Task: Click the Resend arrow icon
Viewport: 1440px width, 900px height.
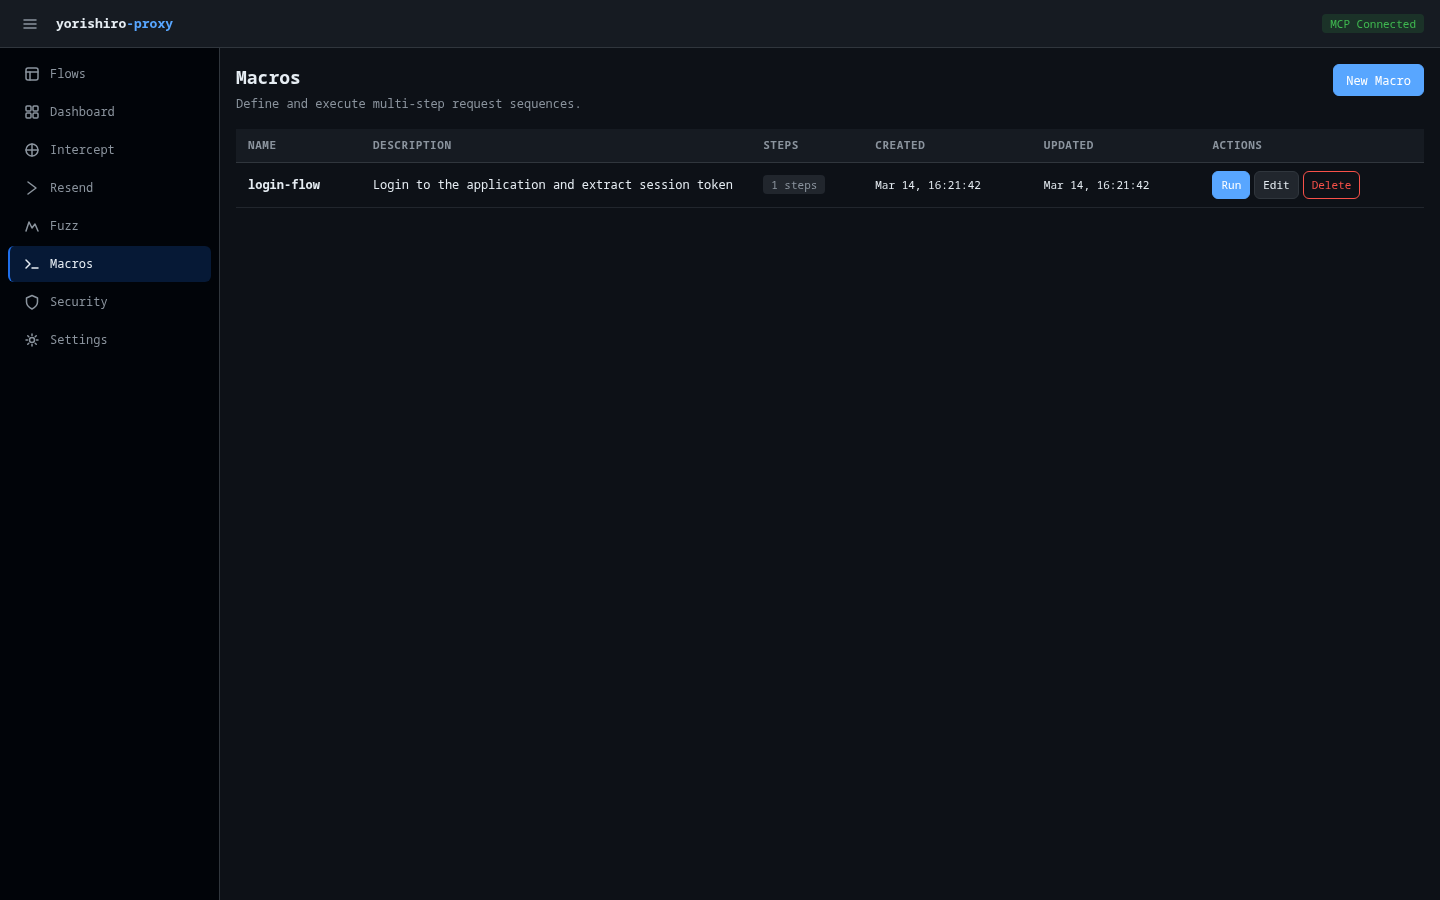Action: pos(32,188)
